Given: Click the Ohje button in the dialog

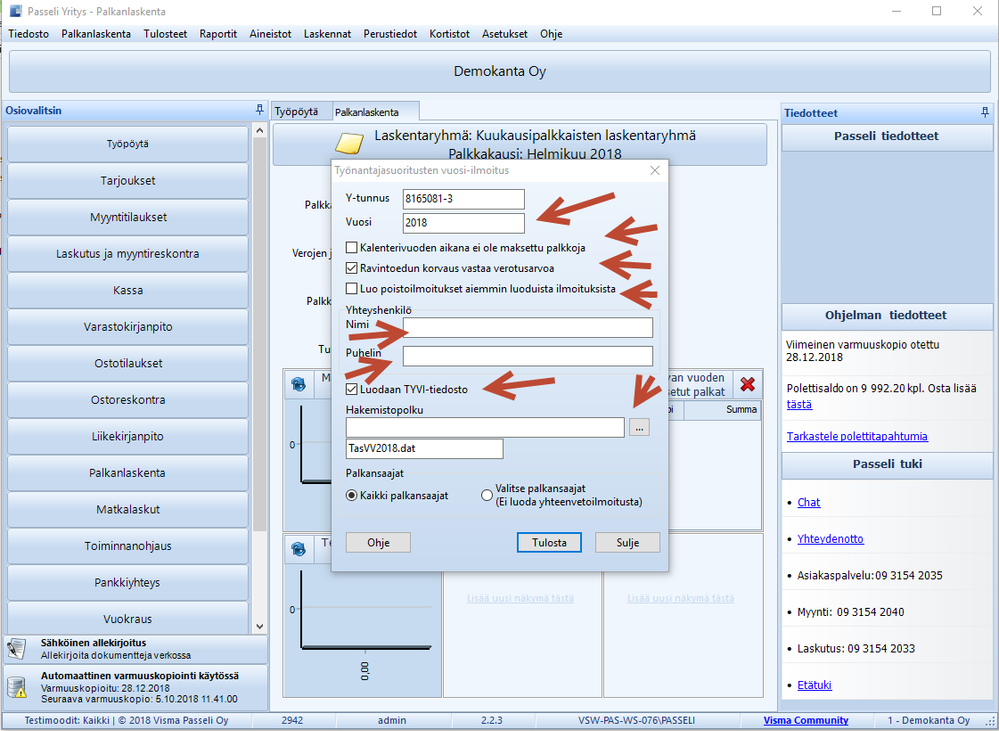Looking at the screenshot, I should click(x=378, y=543).
